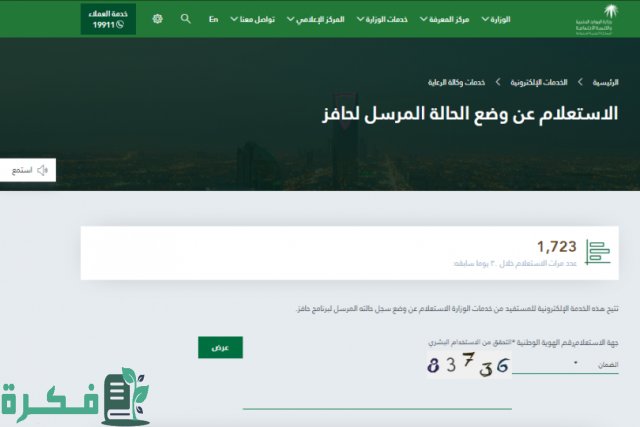Image resolution: width=640 pixels, height=427 pixels.
Task: Expand the مركز المعرفة menu
Action: pos(444,19)
